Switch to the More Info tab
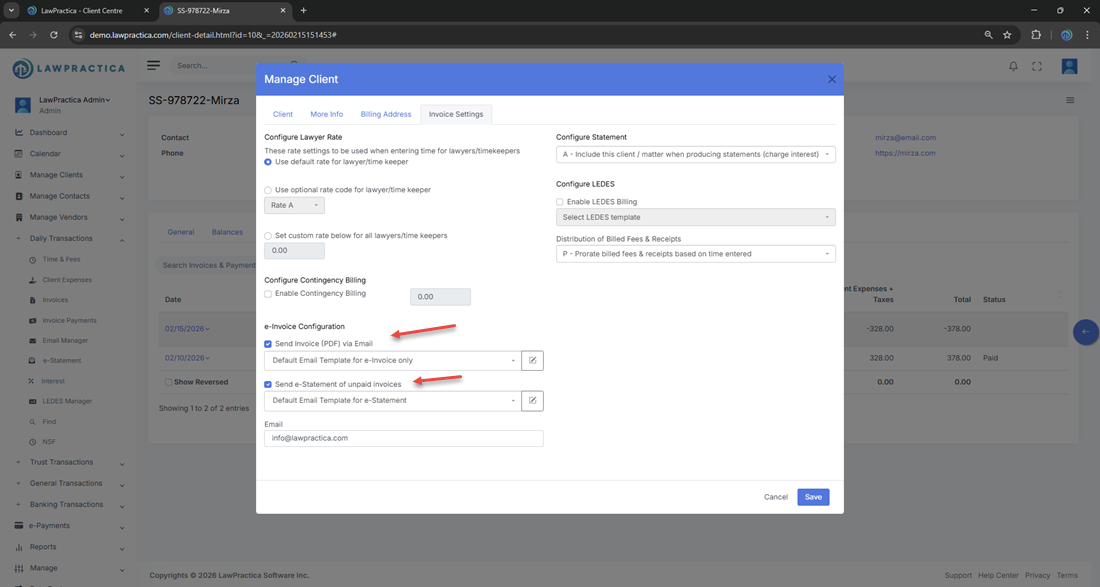This screenshot has width=1100, height=587. pos(326,114)
